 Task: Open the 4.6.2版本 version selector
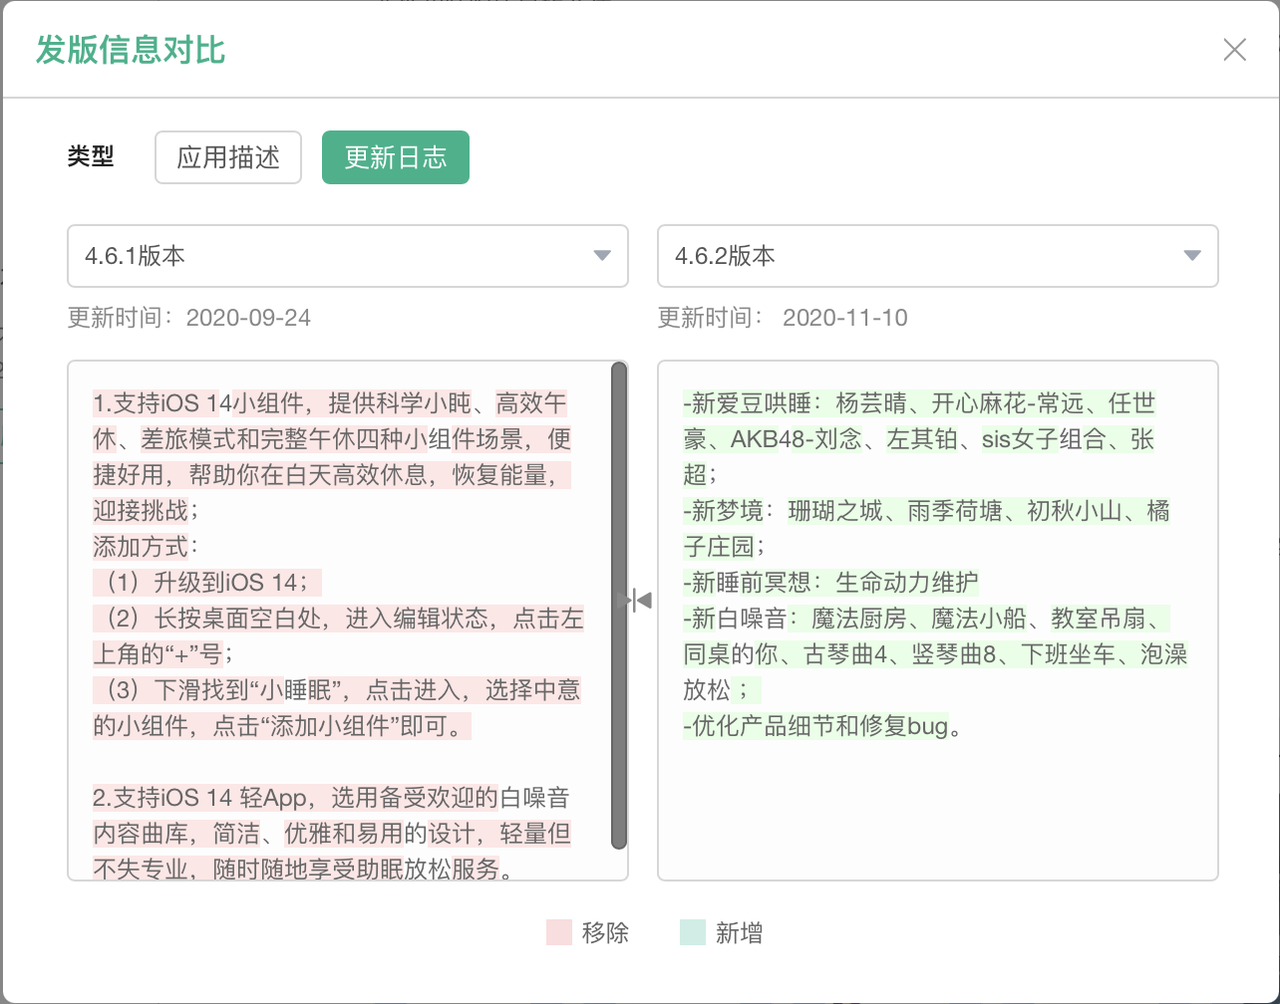[x=937, y=256]
